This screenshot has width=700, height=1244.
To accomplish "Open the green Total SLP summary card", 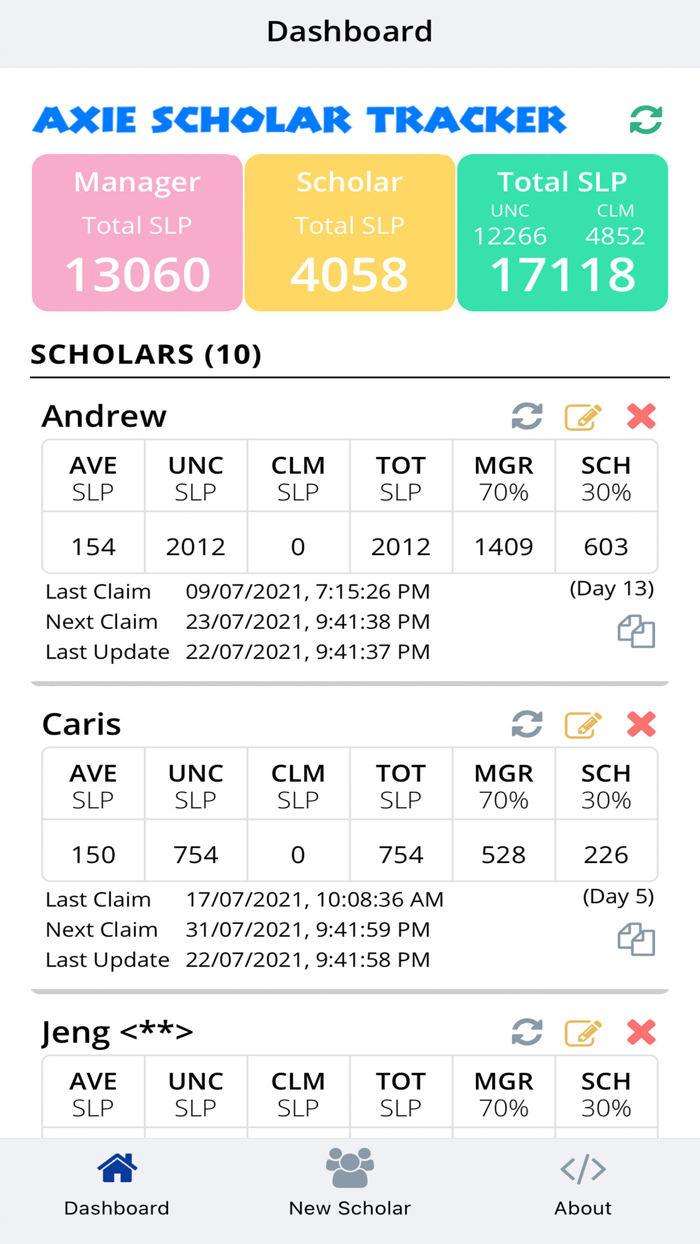I will (x=562, y=232).
